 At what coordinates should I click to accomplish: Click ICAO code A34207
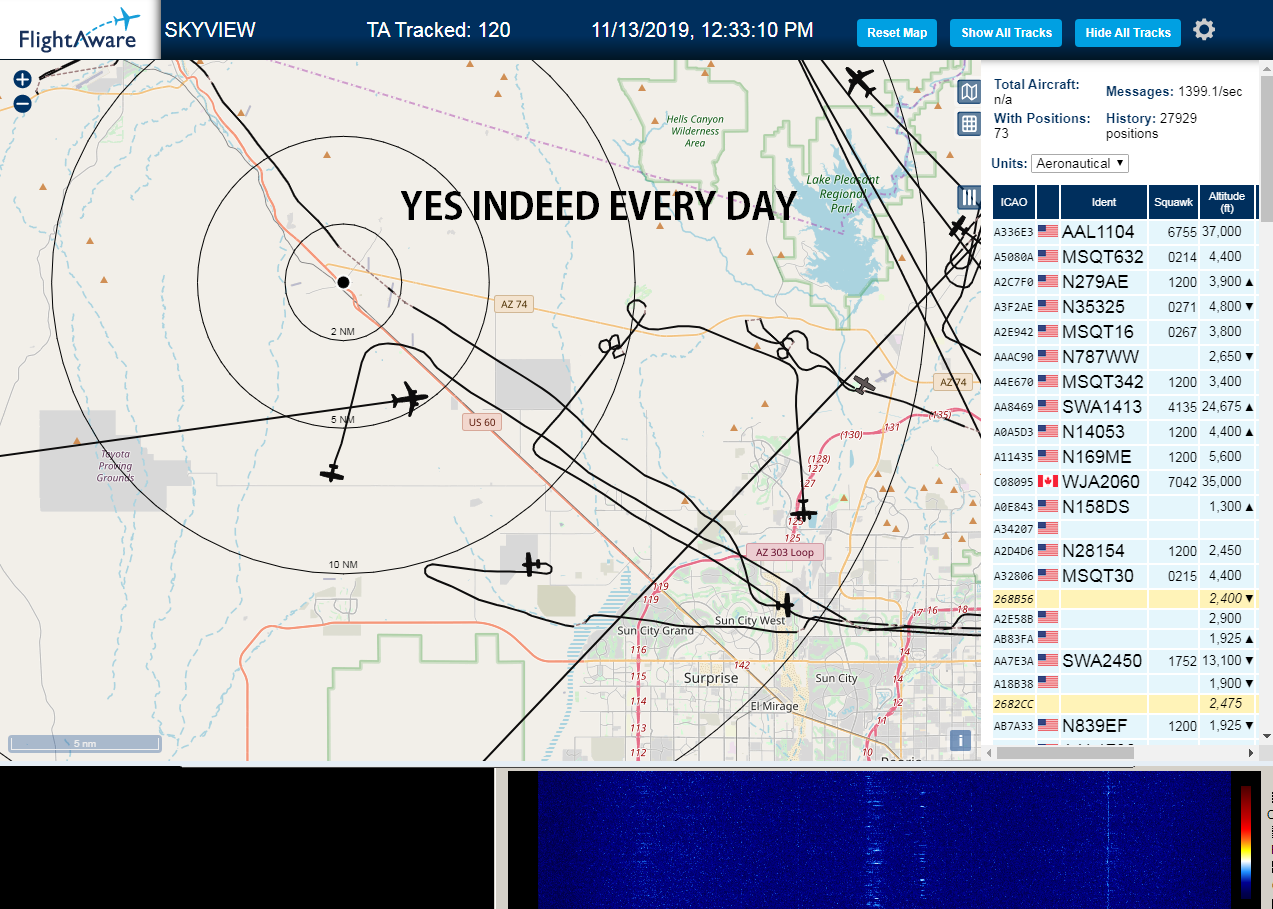[1013, 528]
